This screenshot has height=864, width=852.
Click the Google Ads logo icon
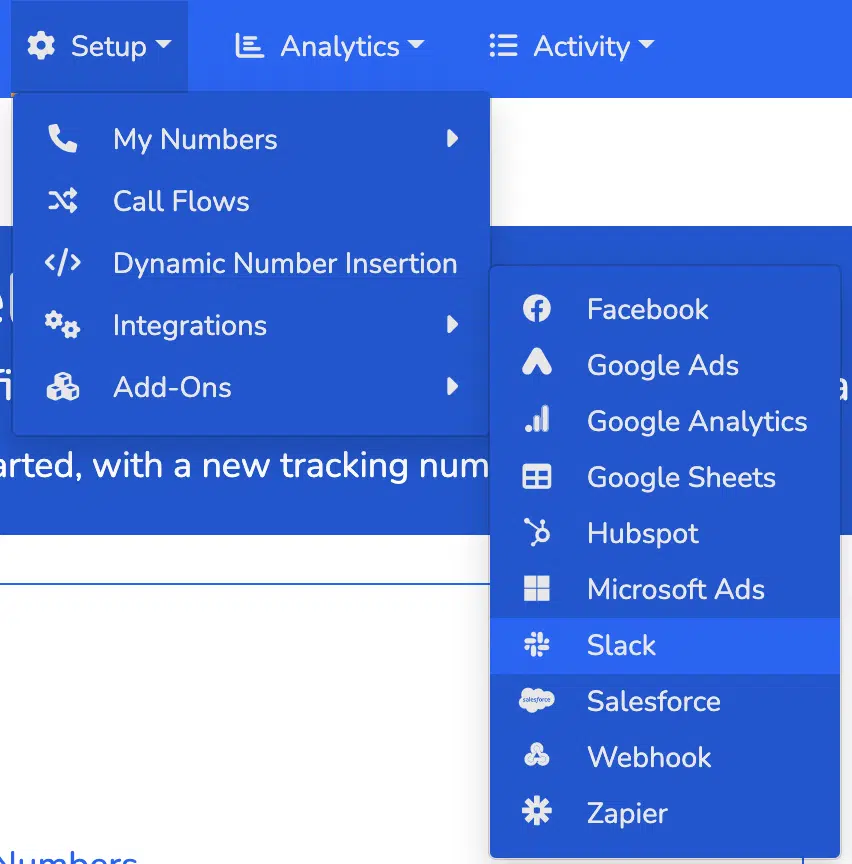click(537, 362)
